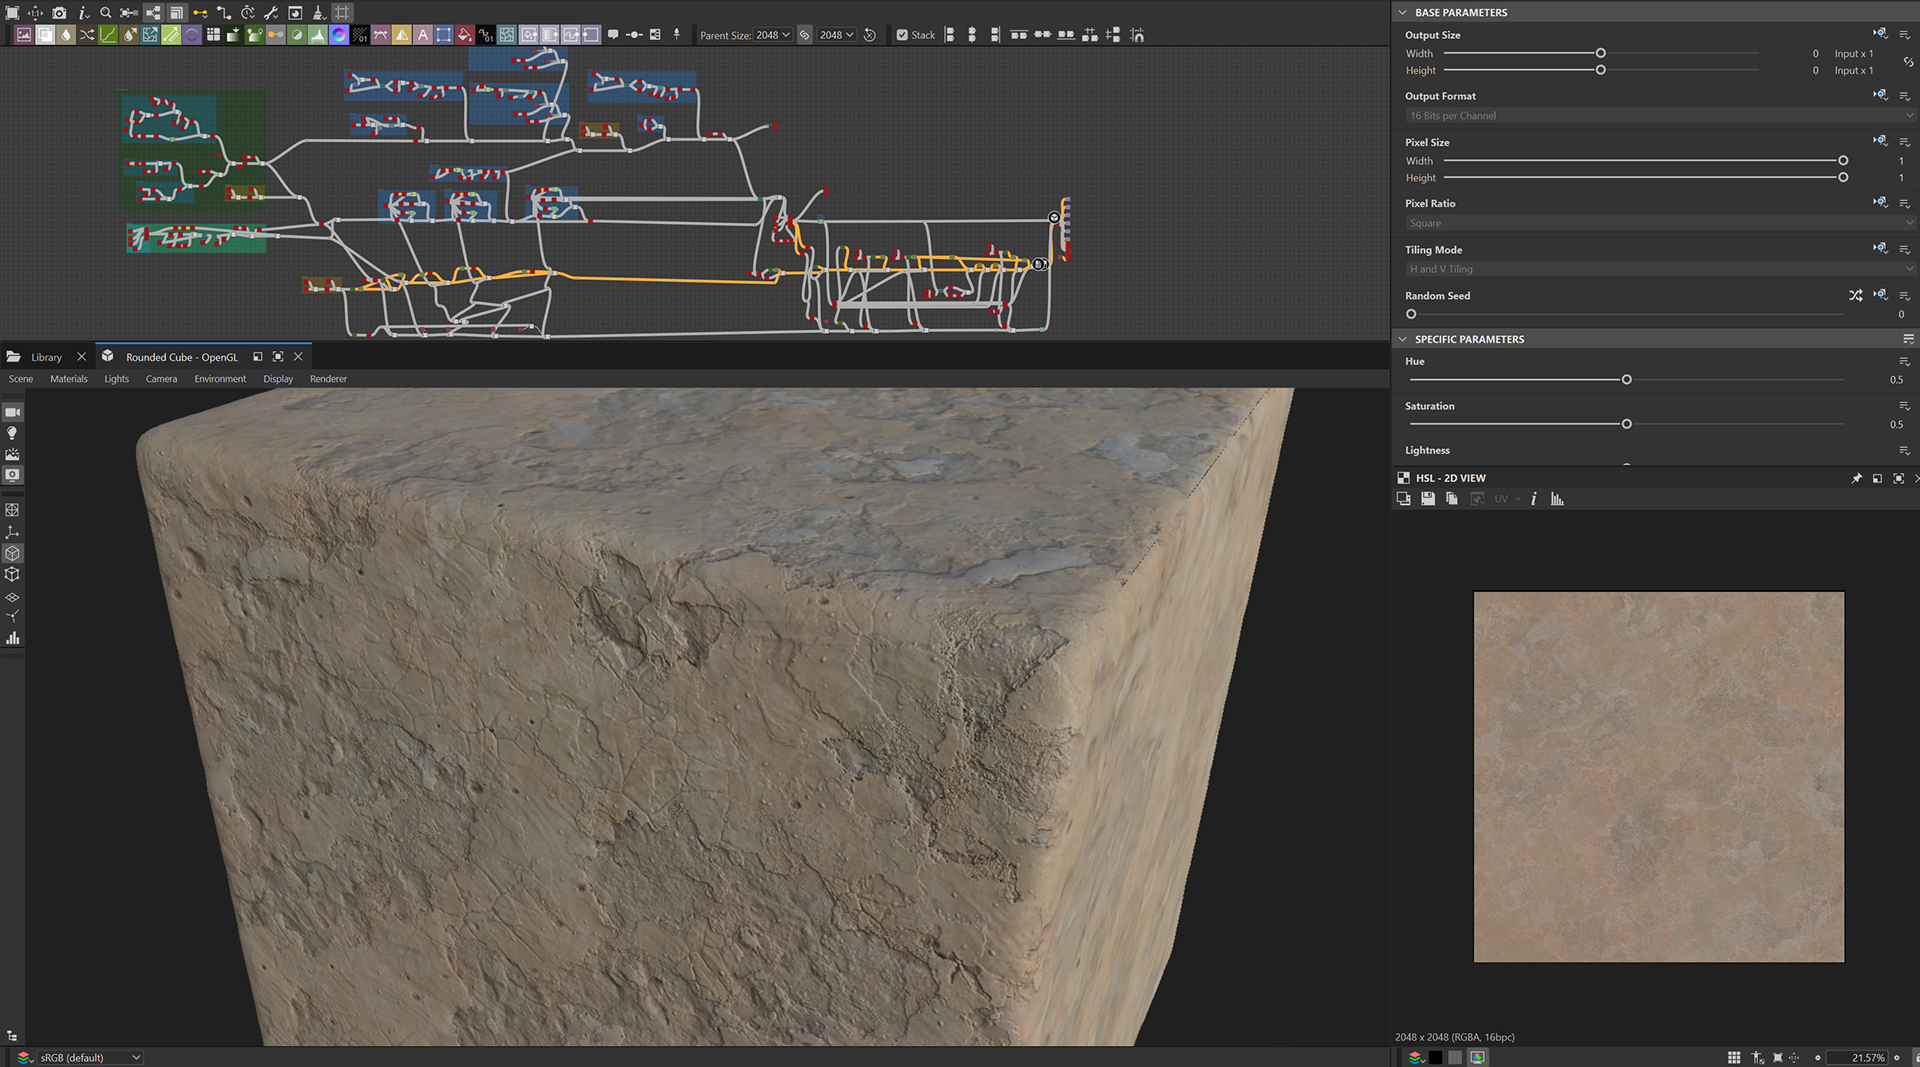The image size is (1920, 1067).
Task: Toggle the parent size ratio link lock
Action: pyautogui.click(x=805, y=35)
